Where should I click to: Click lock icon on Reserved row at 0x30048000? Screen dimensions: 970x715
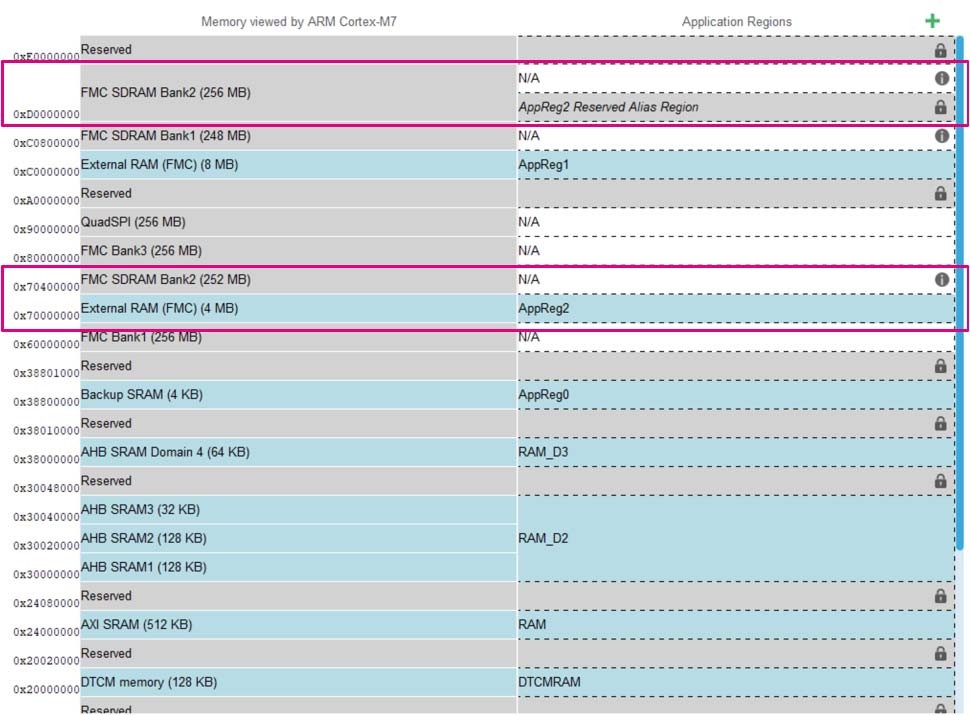tap(940, 481)
